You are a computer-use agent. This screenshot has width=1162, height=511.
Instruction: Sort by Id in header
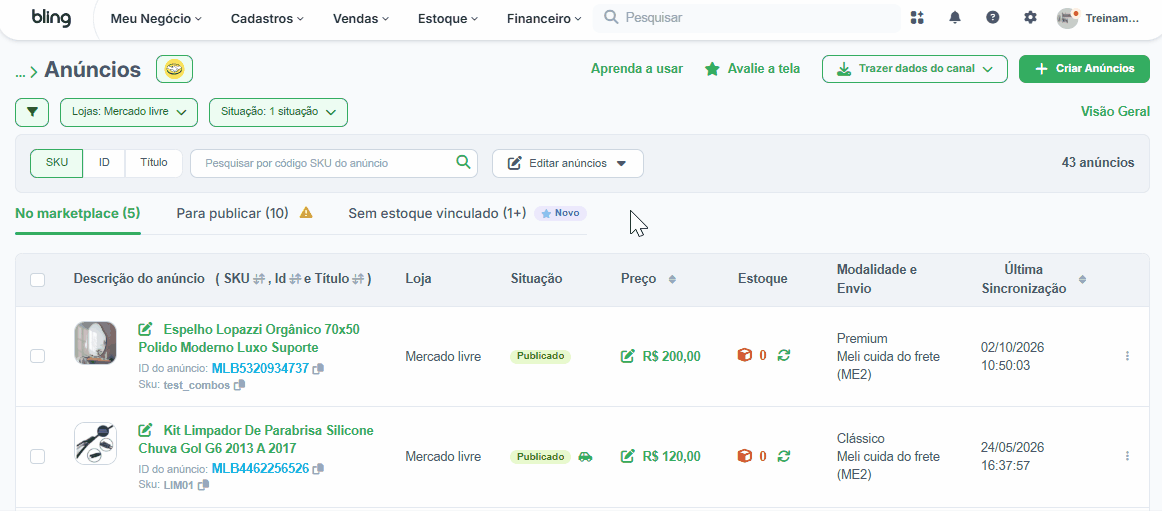click(294, 279)
